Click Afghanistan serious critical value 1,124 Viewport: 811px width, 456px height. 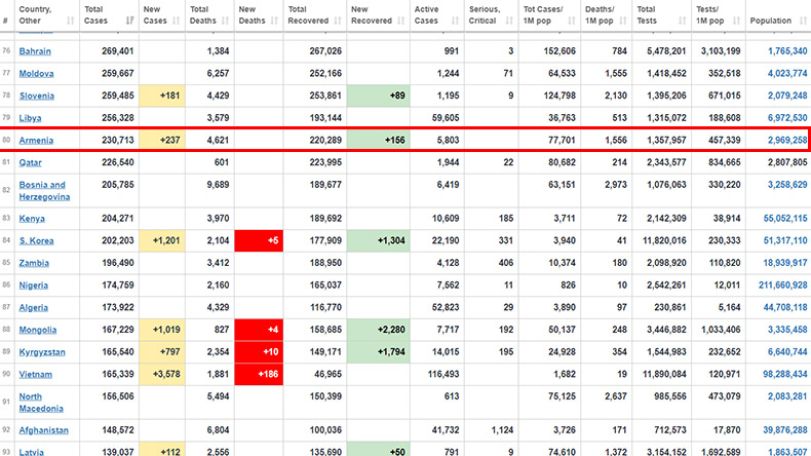click(x=501, y=430)
